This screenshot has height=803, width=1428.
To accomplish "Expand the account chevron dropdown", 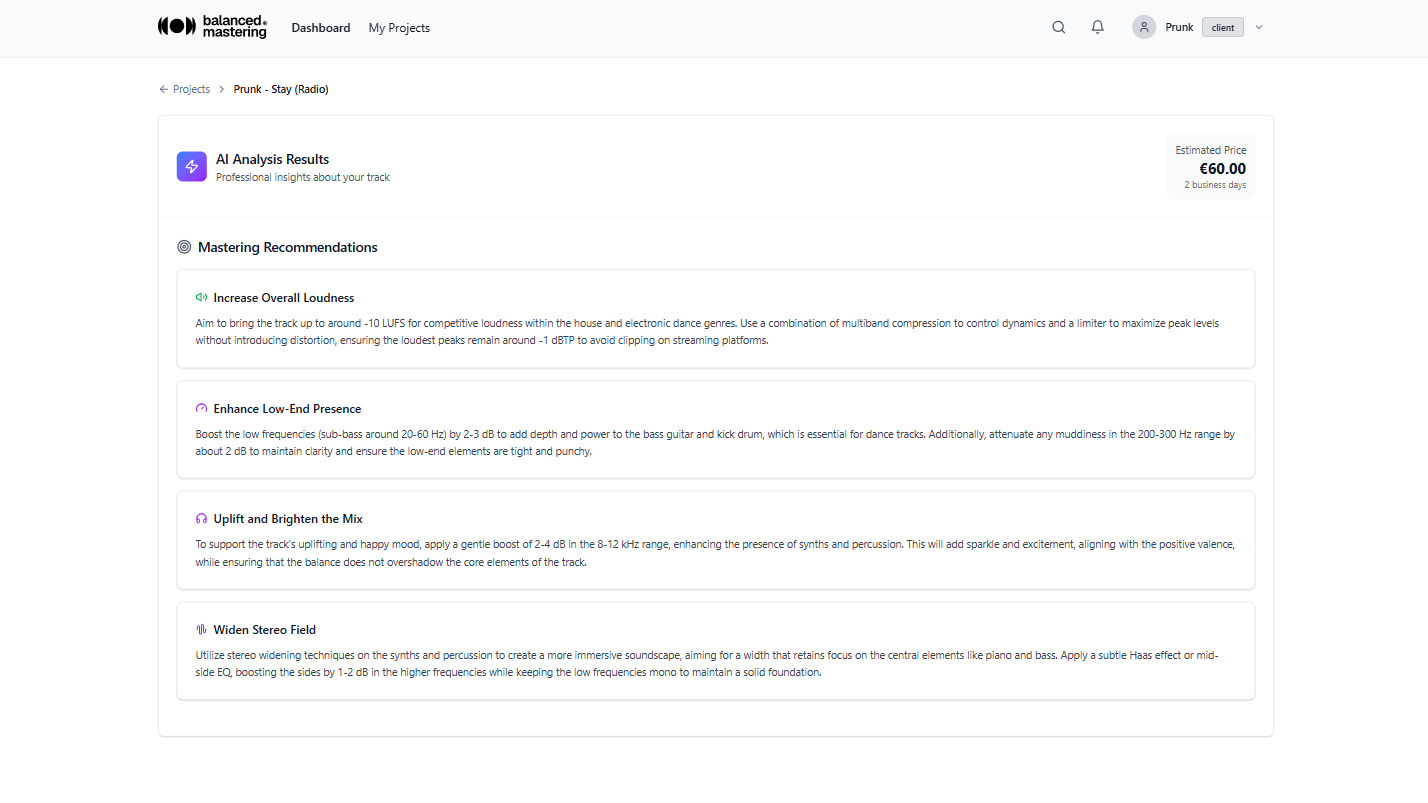I will pos(1258,27).
